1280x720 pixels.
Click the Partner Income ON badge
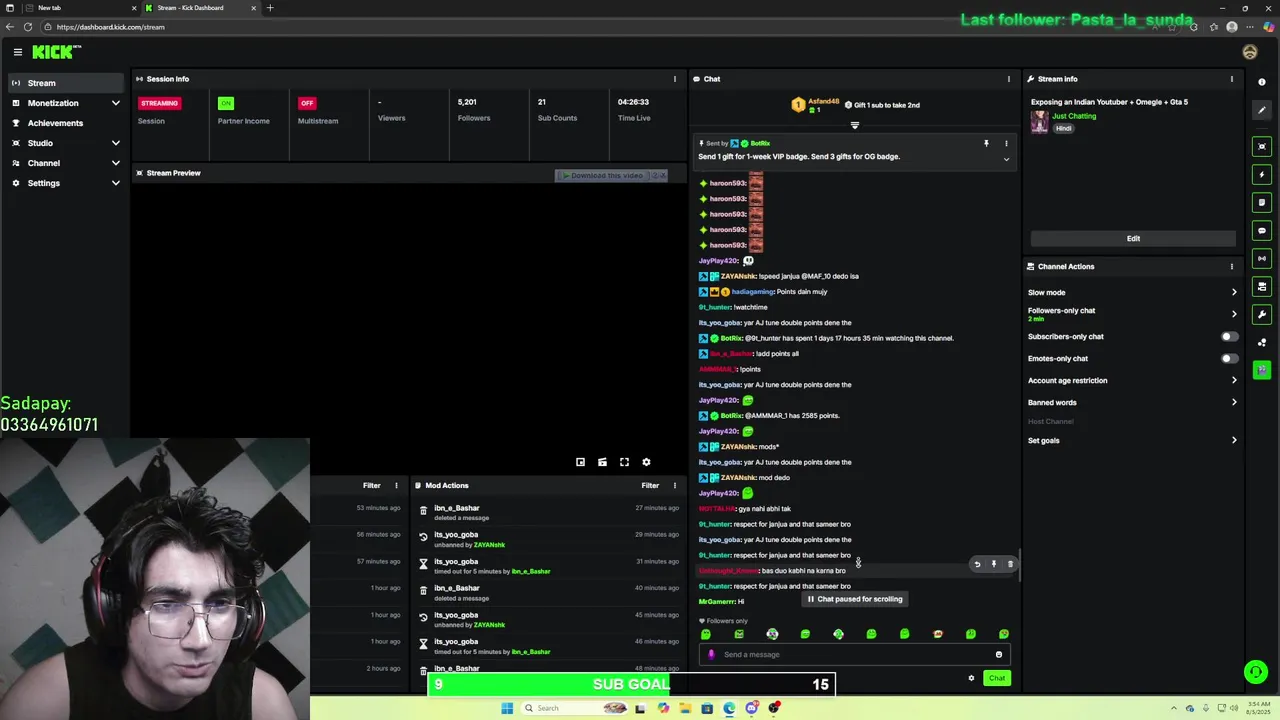click(226, 103)
